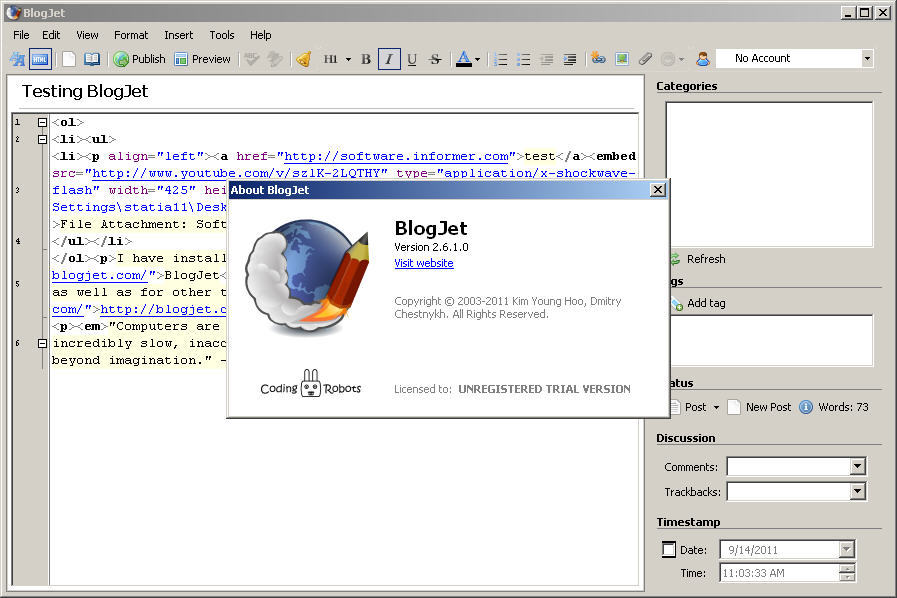Open the Format menu
The height and width of the screenshot is (598, 897).
click(131, 35)
